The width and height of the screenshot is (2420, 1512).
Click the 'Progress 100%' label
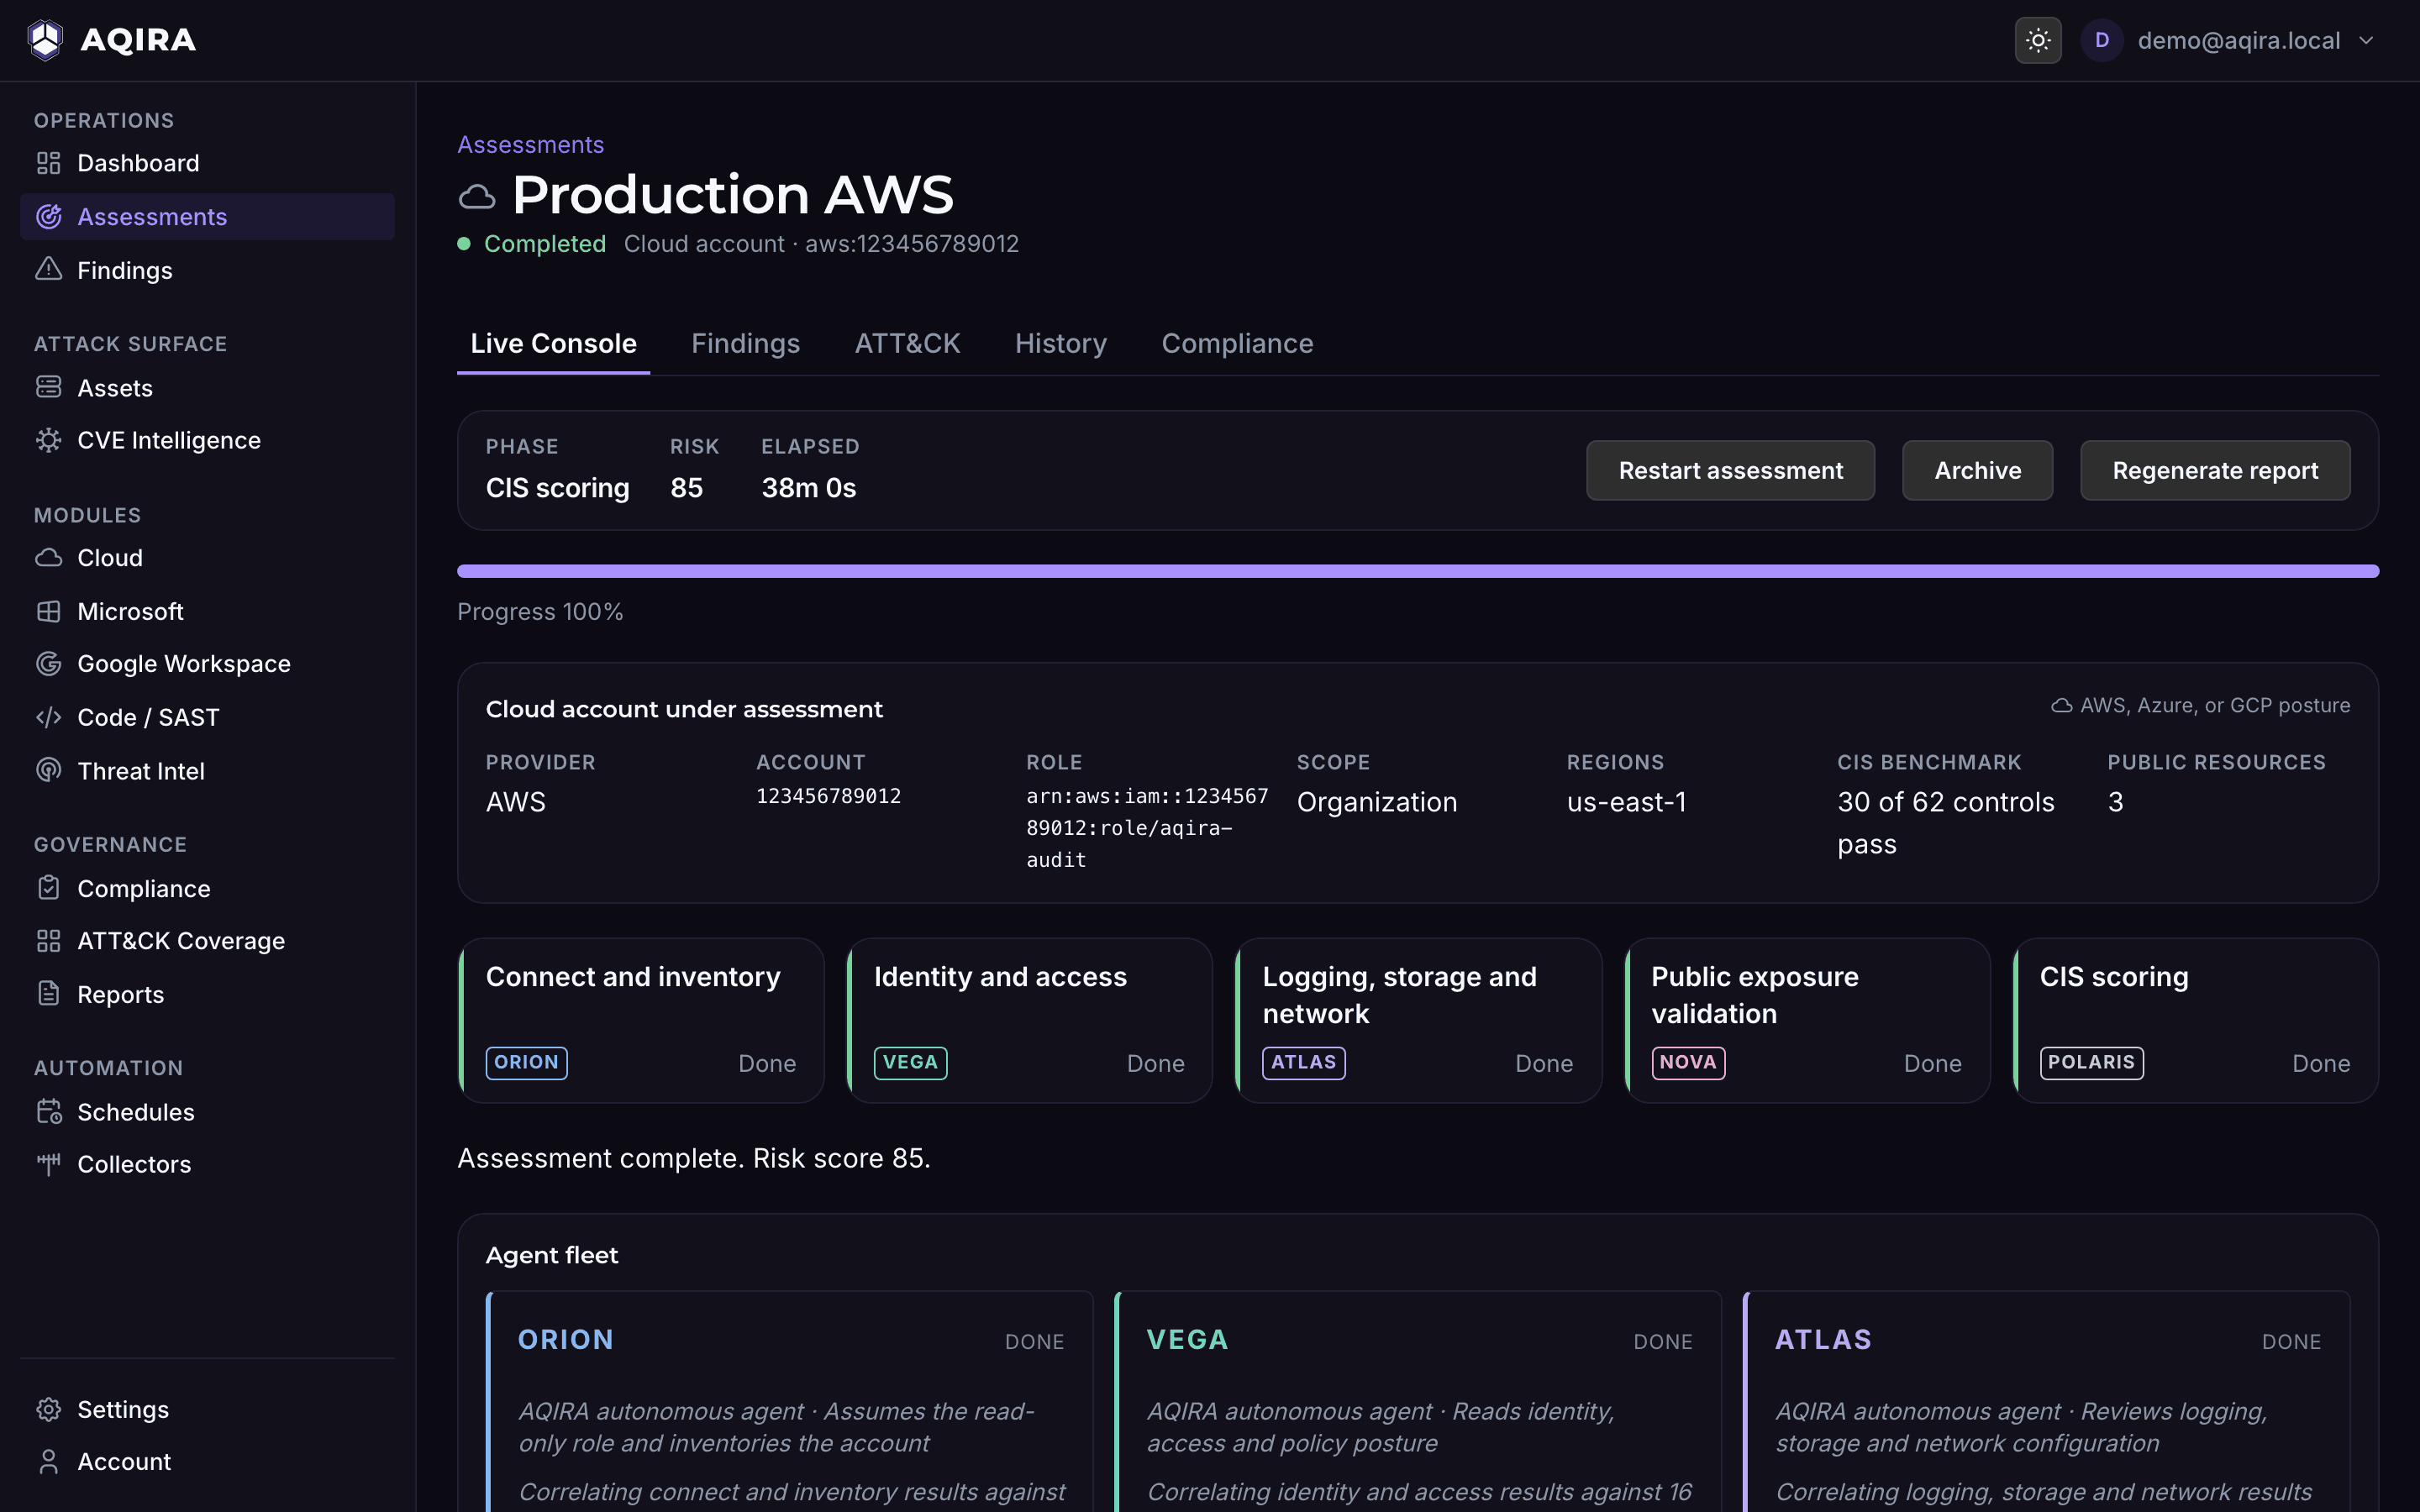pos(540,612)
